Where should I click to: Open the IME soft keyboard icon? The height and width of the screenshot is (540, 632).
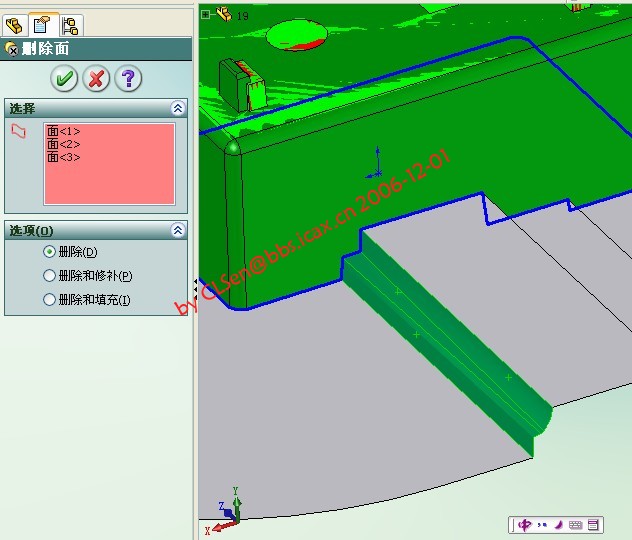(576, 525)
